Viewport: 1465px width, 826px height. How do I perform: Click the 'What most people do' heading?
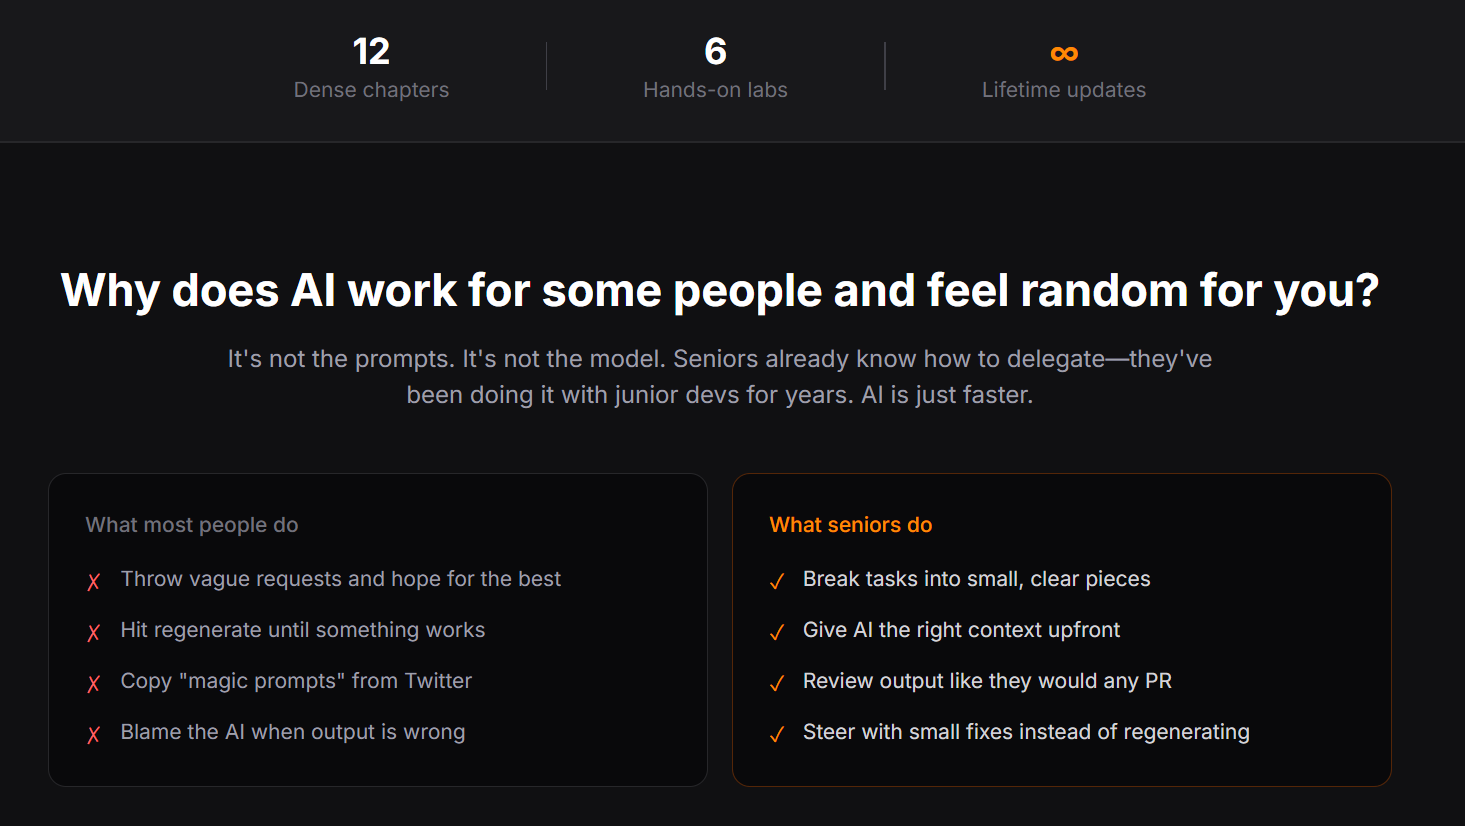pos(192,525)
